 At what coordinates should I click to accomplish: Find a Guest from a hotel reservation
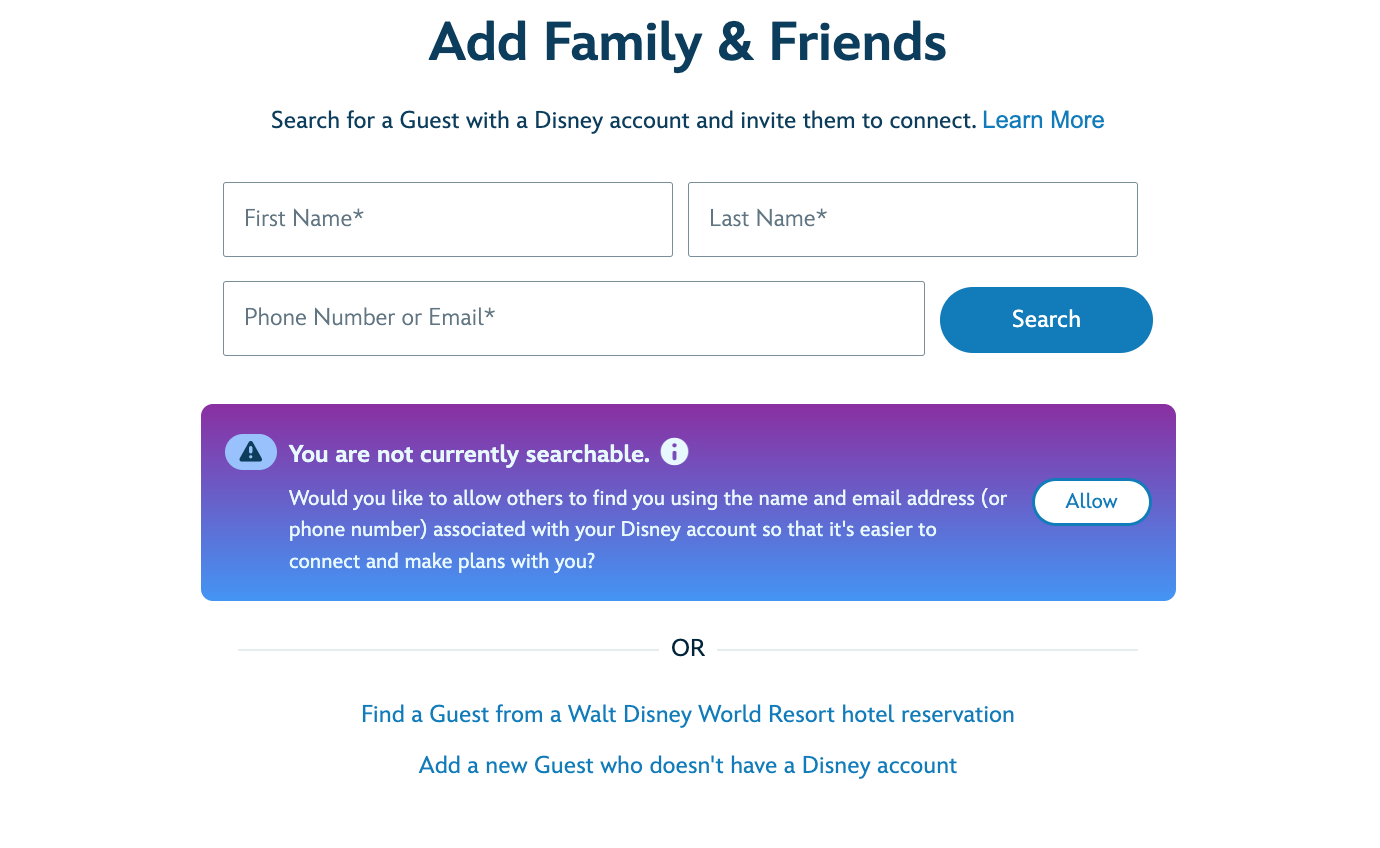pos(687,714)
